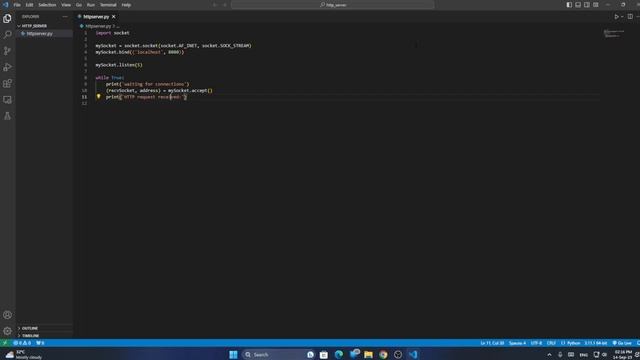Open Source Control view
This screenshot has height=360, width=640.
coord(7,51)
